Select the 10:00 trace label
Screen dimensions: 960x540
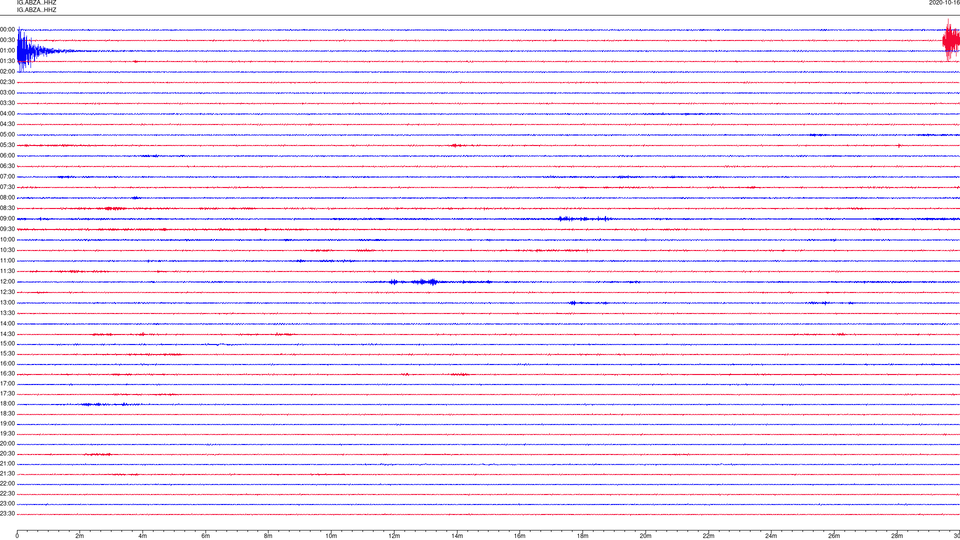point(7,239)
